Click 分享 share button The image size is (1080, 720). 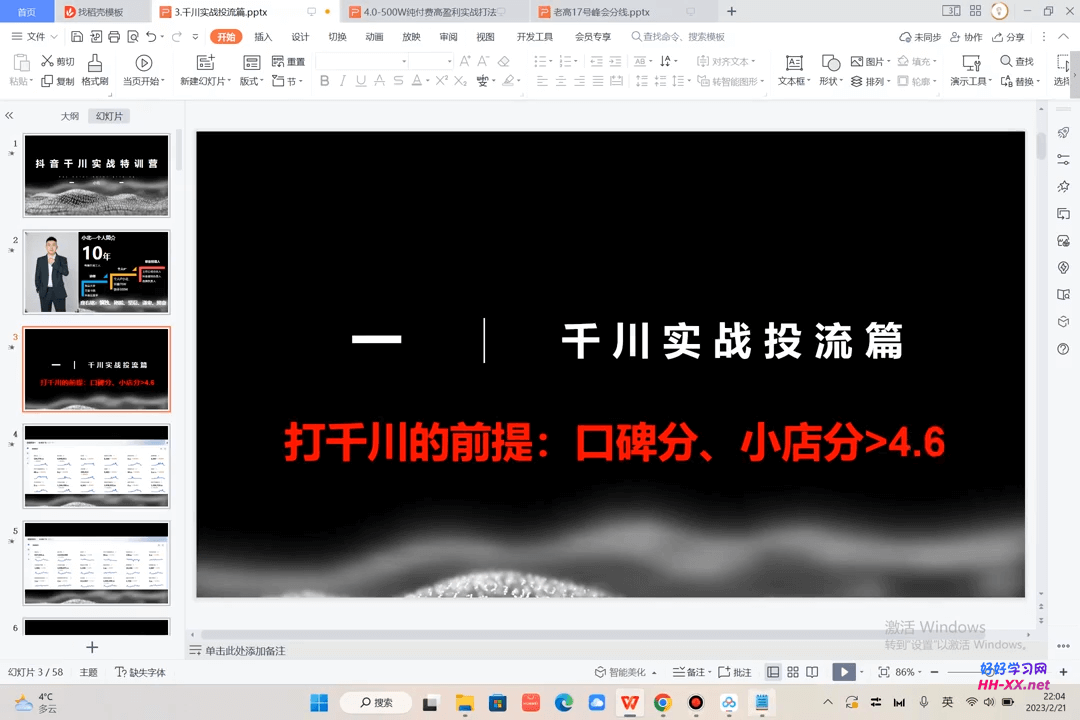pyautogui.click(x=1008, y=37)
